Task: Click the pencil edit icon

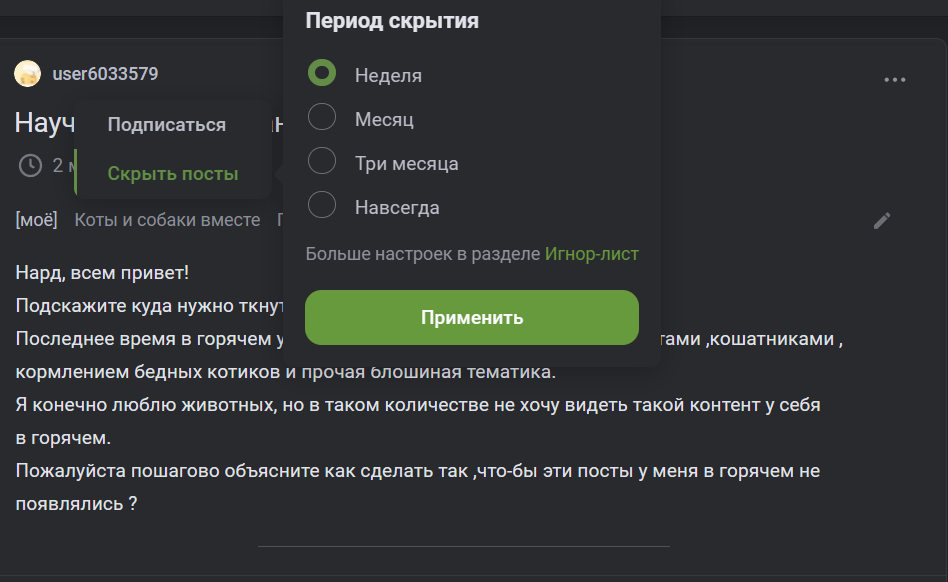Action: (x=881, y=220)
